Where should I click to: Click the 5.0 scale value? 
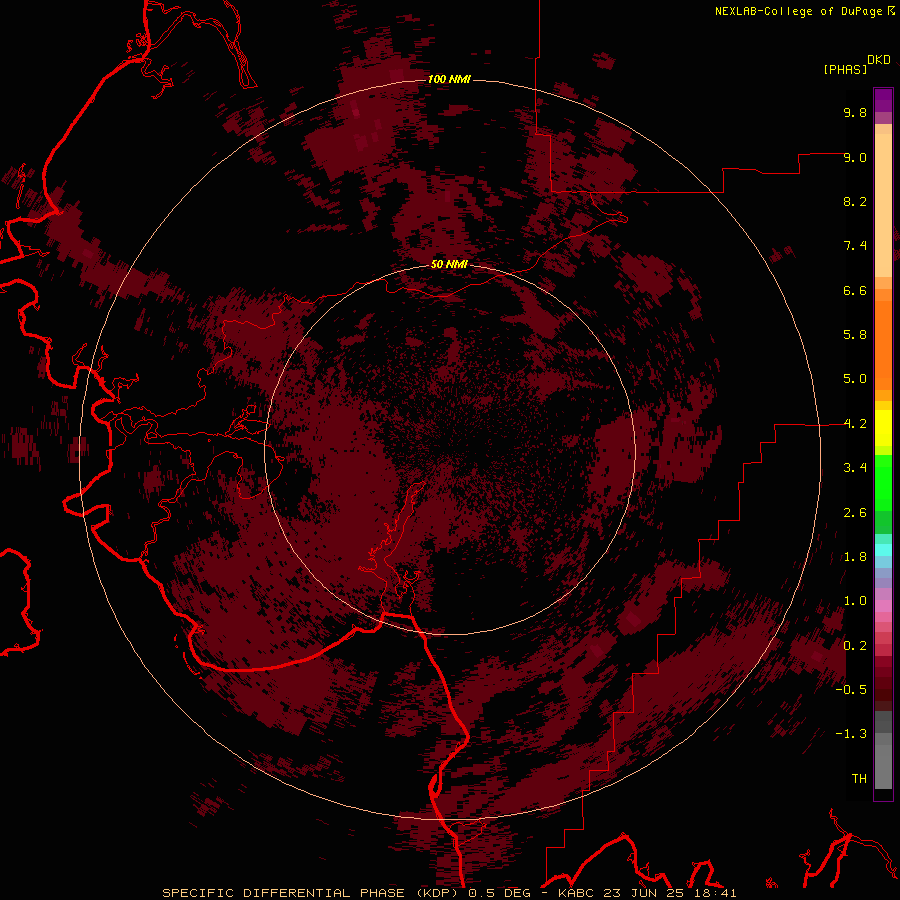click(855, 379)
